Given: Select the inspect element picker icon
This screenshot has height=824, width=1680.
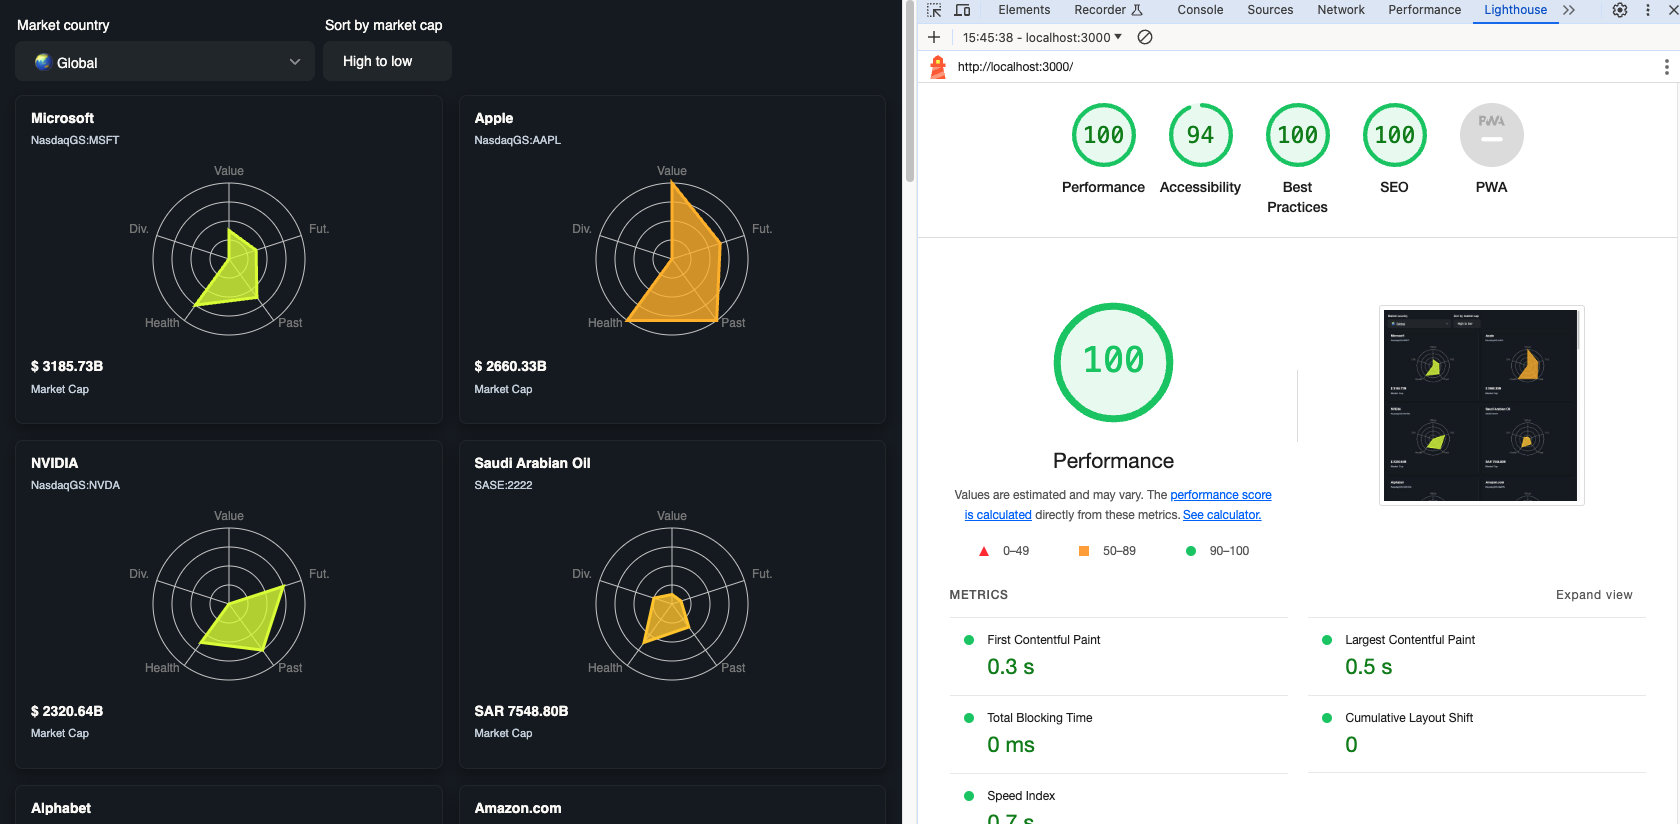Looking at the screenshot, I should pyautogui.click(x=934, y=10).
